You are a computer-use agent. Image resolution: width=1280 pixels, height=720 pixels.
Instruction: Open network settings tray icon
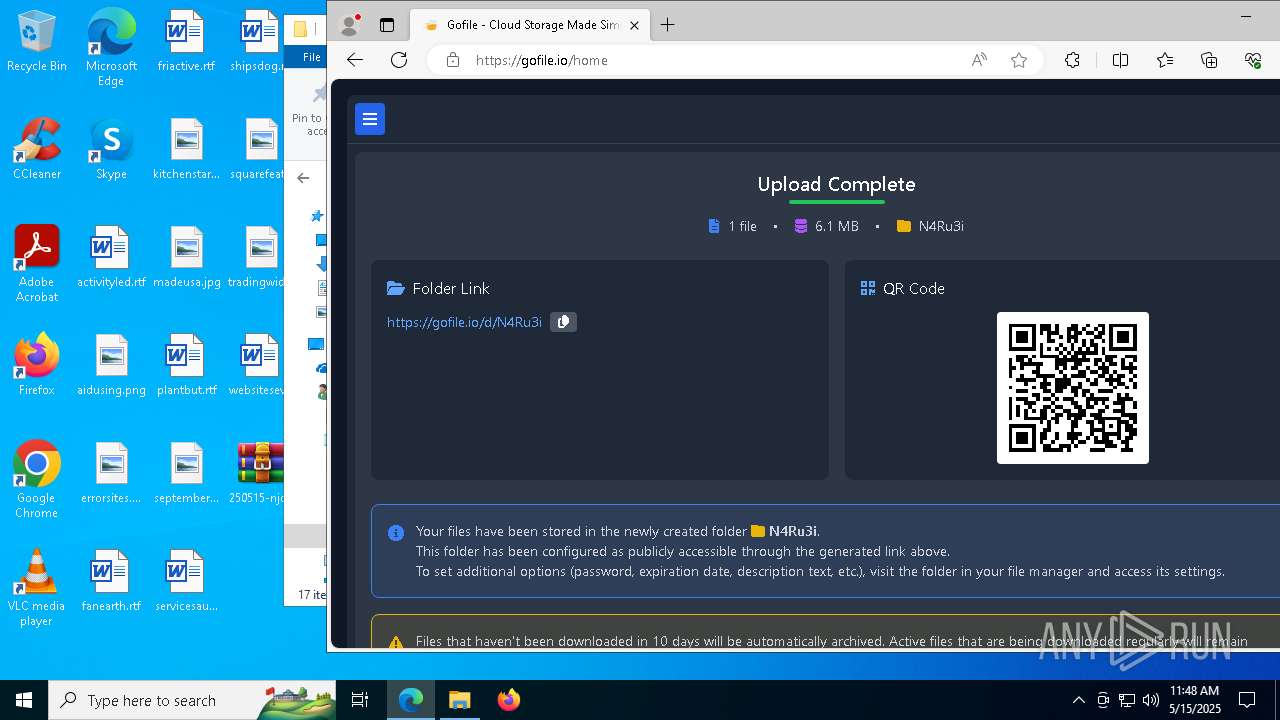(1127, 700)
